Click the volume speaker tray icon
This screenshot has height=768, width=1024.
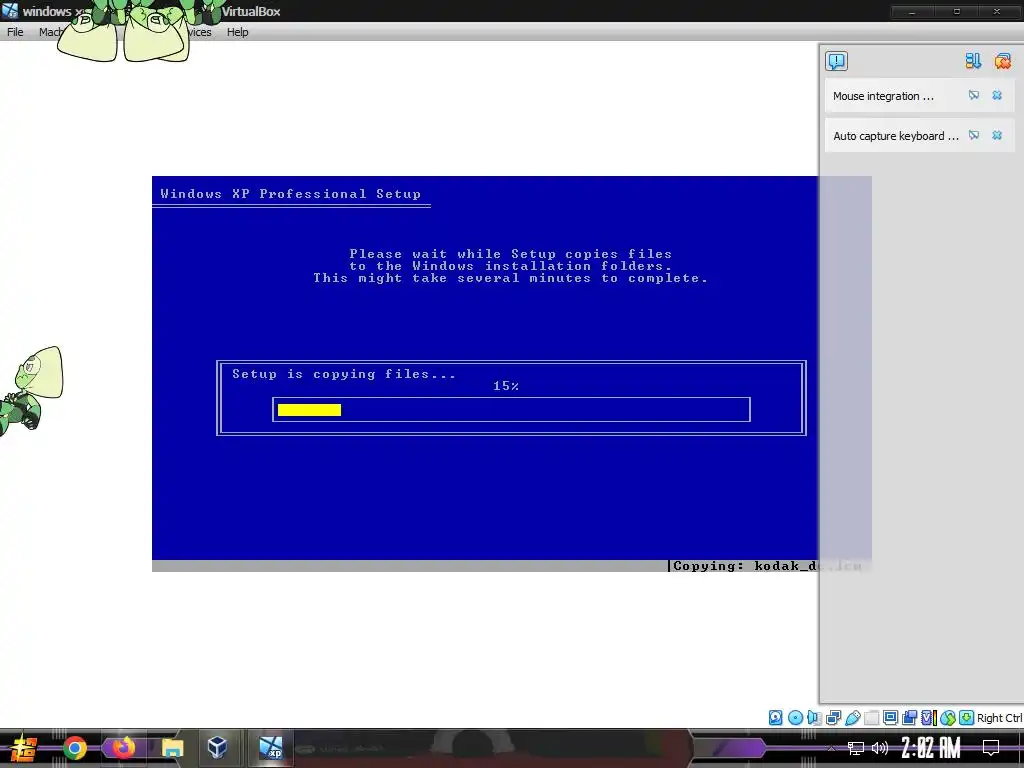tap(880, 748)
